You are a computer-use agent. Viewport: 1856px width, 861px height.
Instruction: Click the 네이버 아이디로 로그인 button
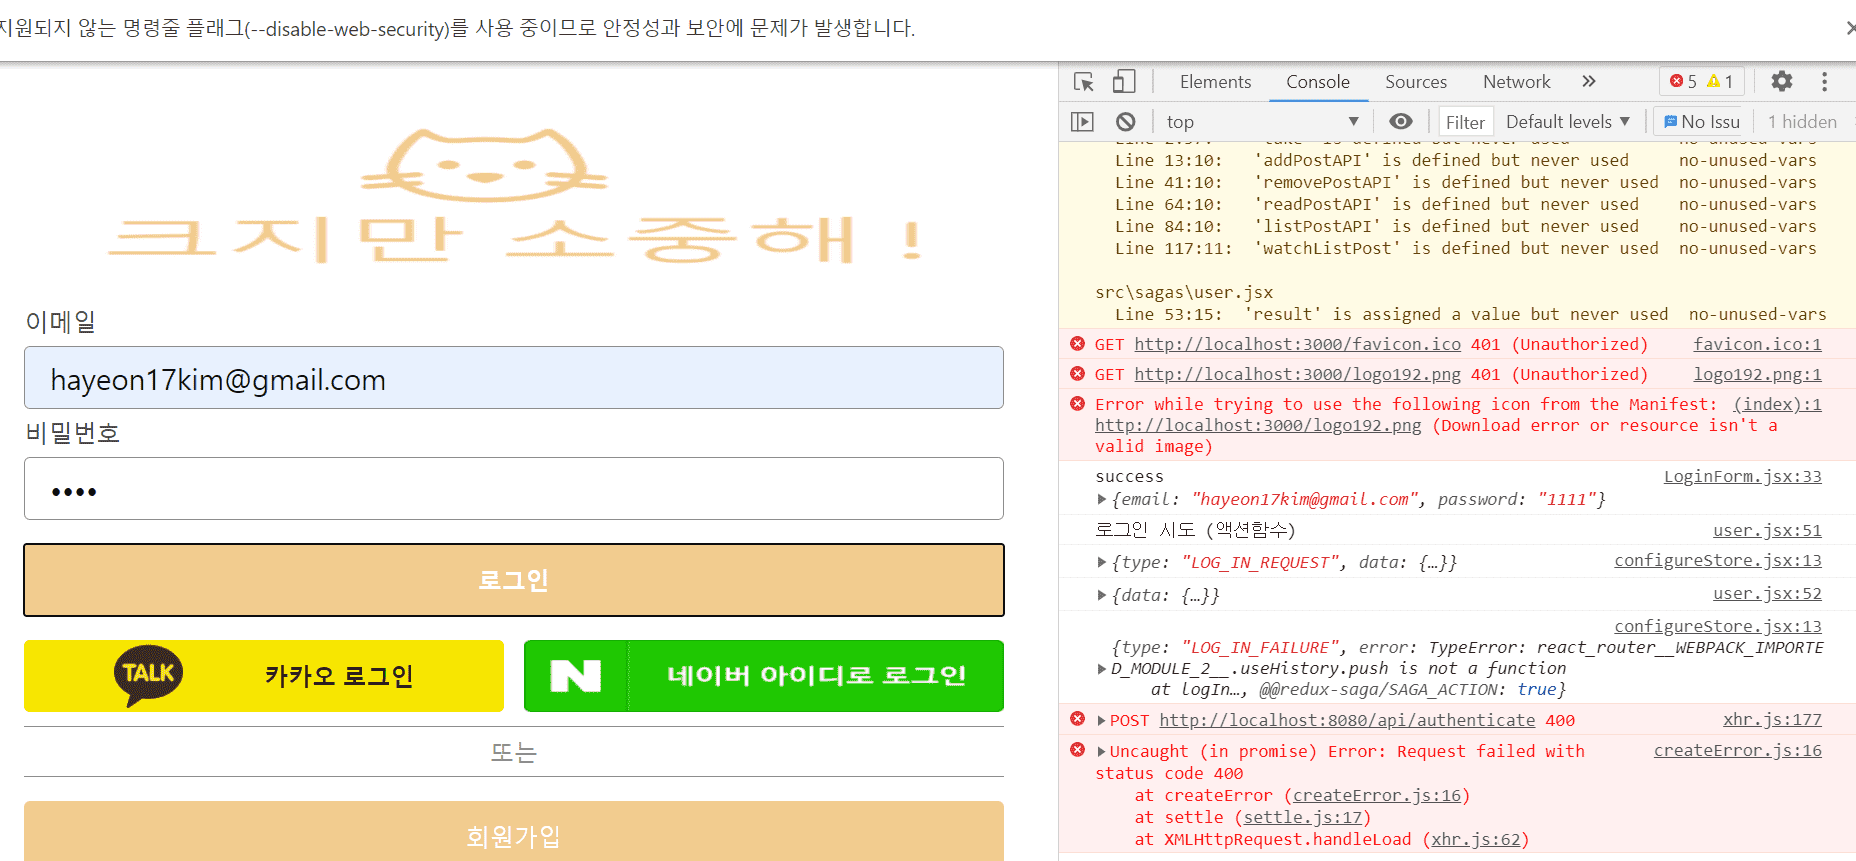(x=764, y=676)
